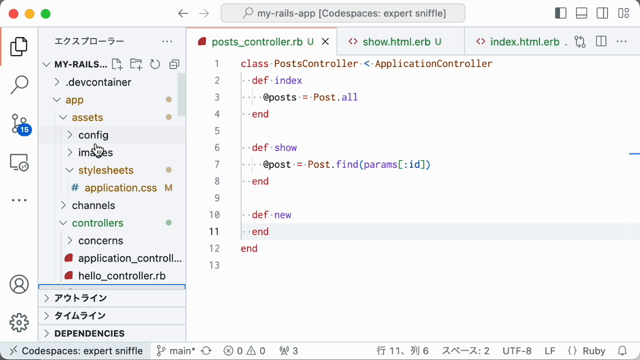Open the Search view in activity bar
Viewport: 640px width, 360px height.
pyautogui.click(x=19, y=85)
